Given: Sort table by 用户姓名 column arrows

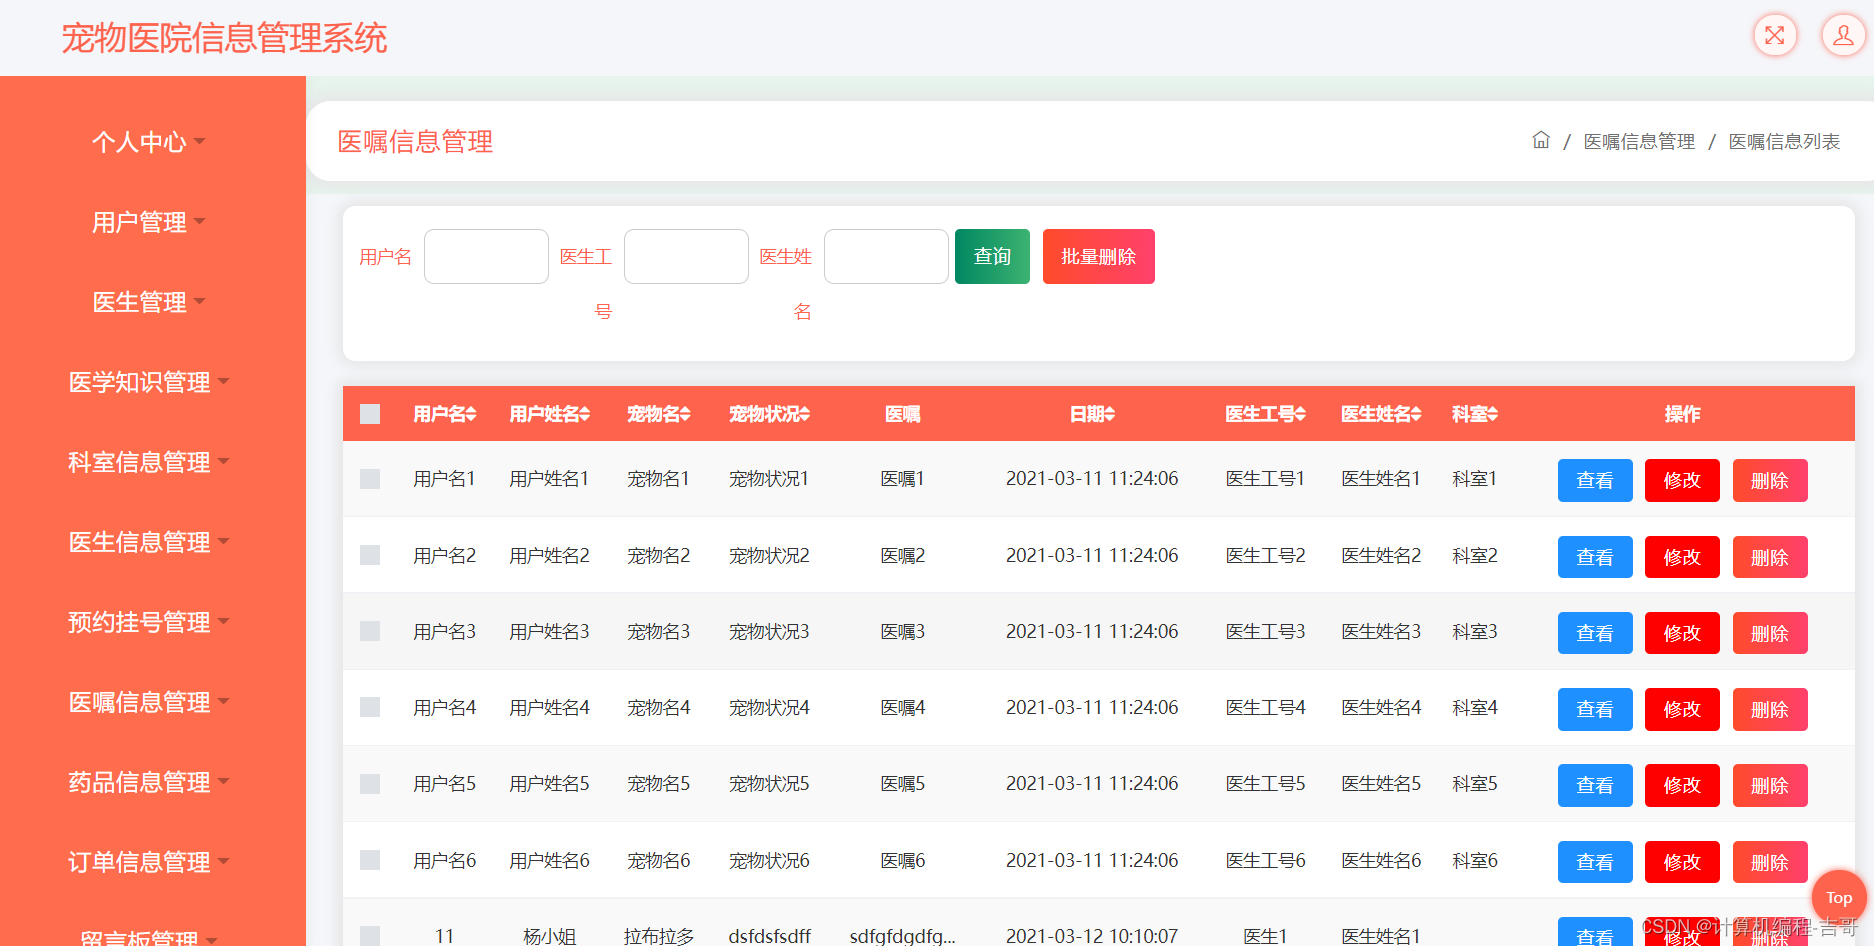Looking at the screenshot, I should 585,414.
